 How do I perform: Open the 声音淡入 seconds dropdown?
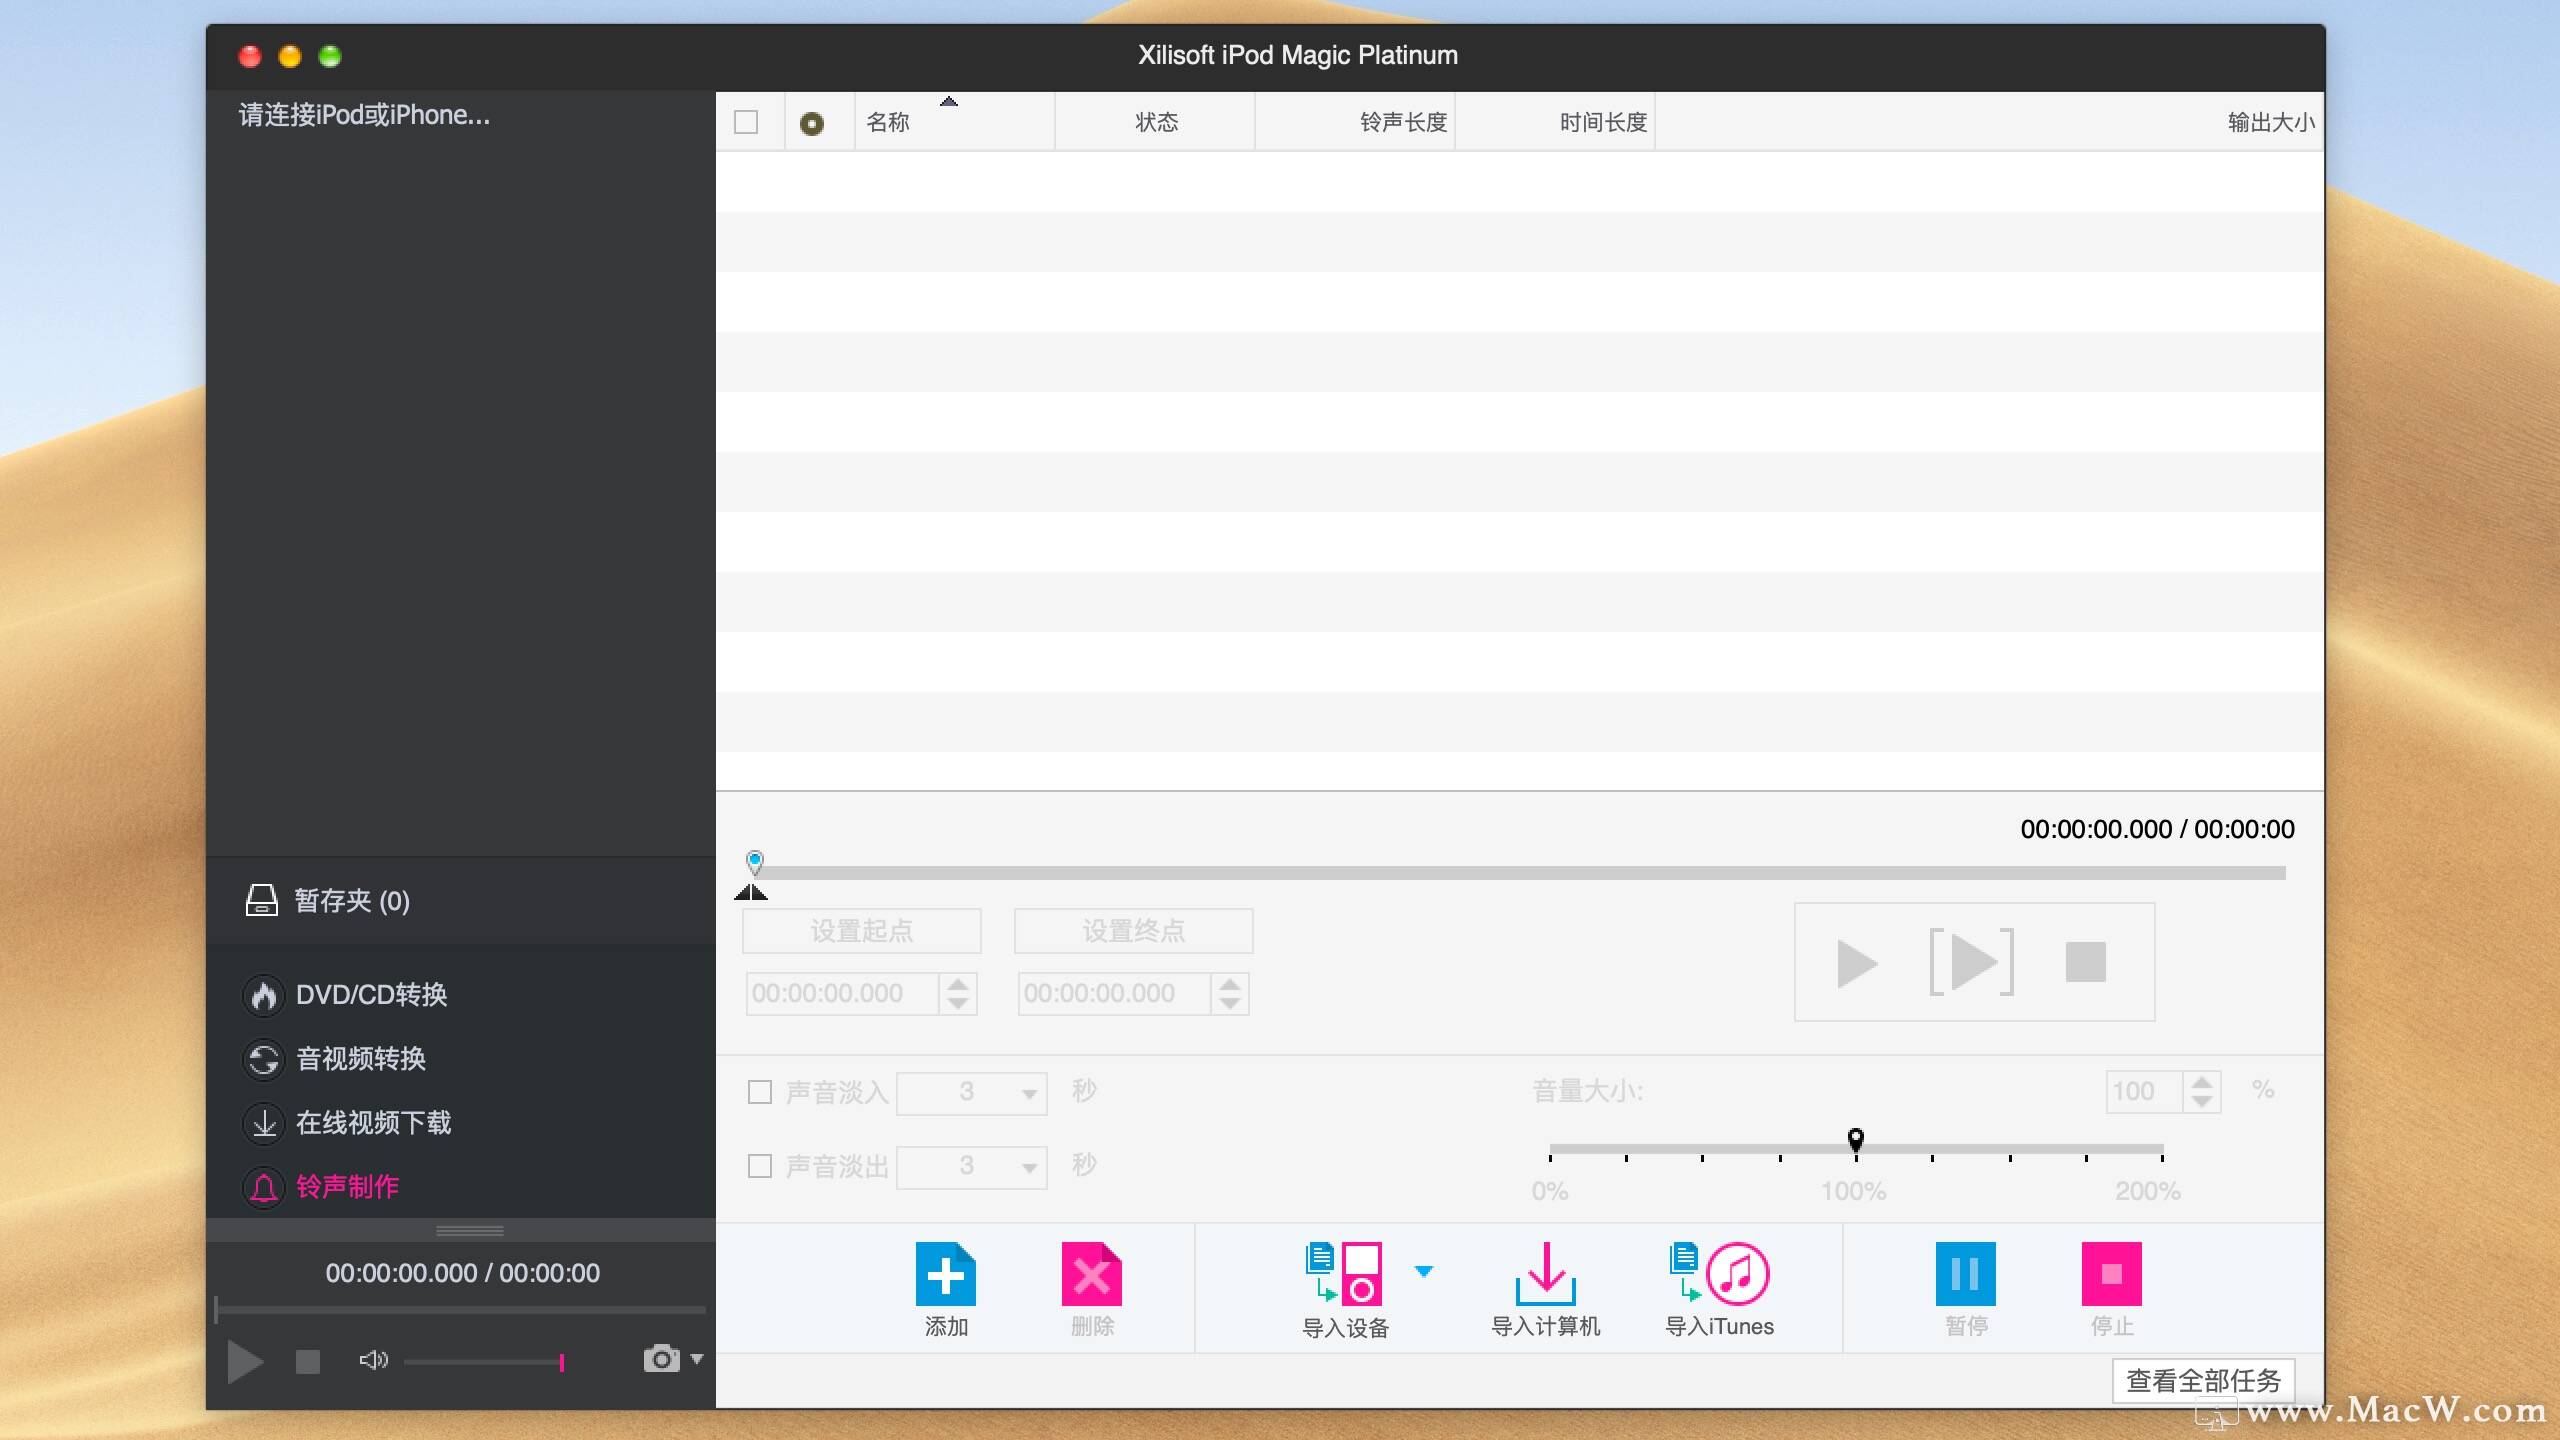tap(971, 1093)
